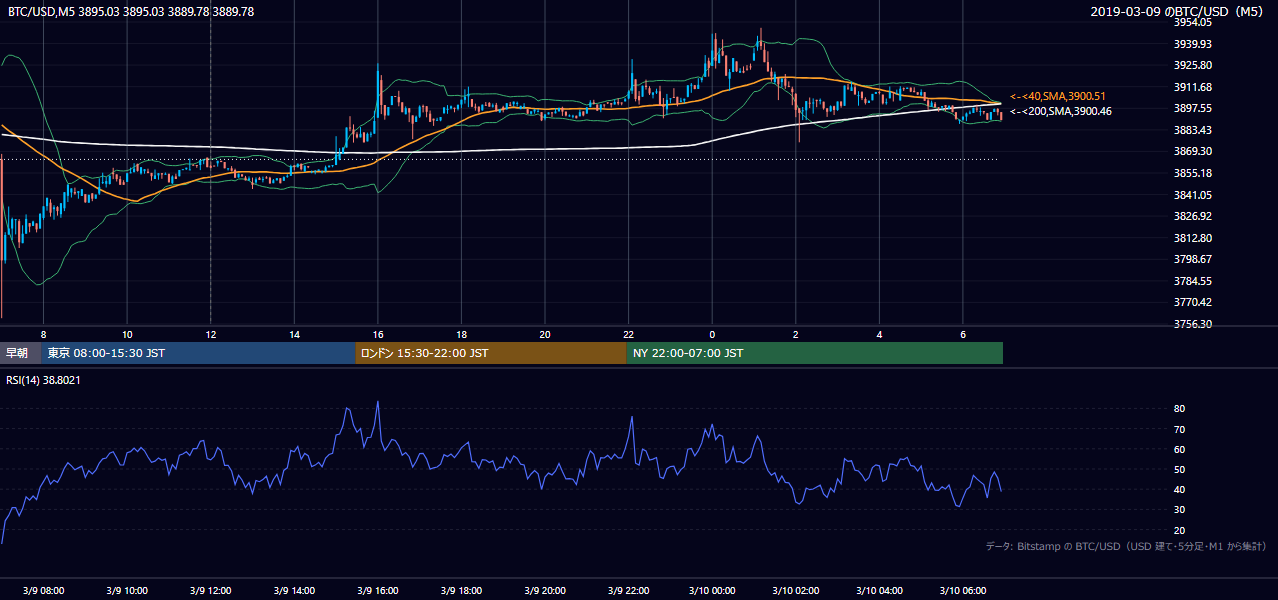The height and width of the screenshot is (600, 1278).
Task: Click RSI scale value 30
Action: pos(1179,510)
